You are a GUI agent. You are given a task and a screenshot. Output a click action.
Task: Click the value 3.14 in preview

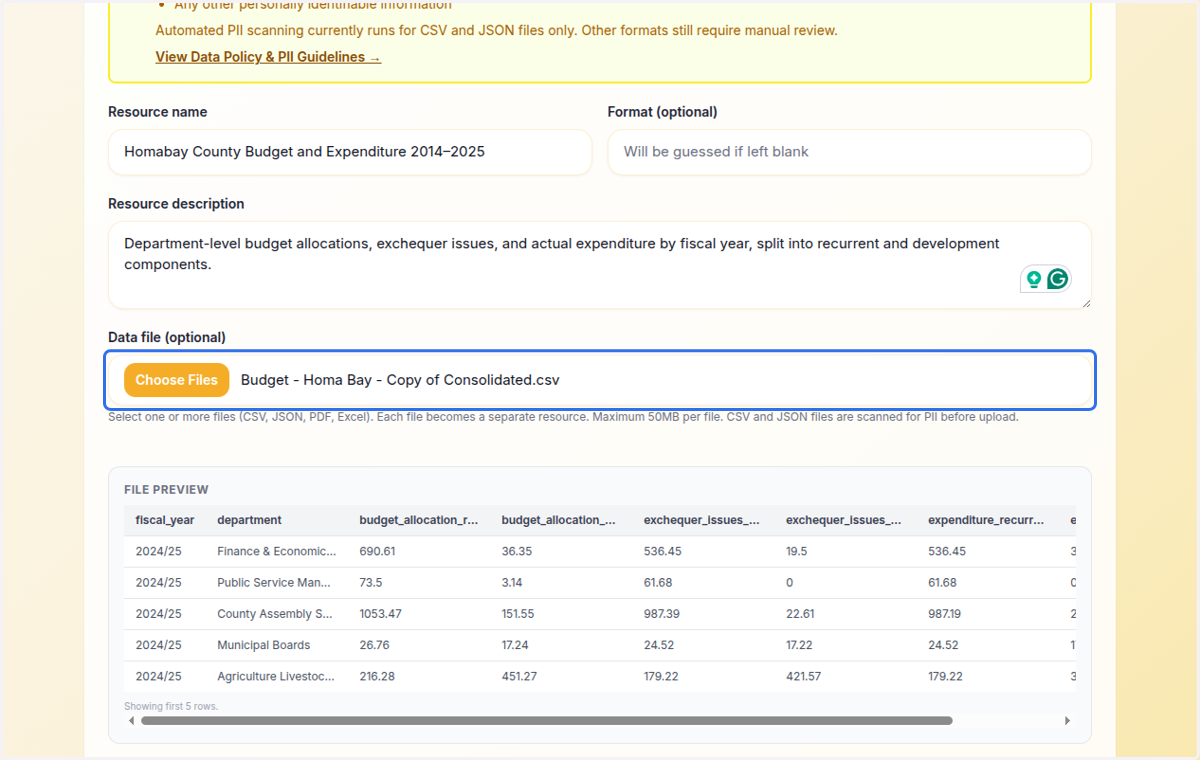(511, 582)
